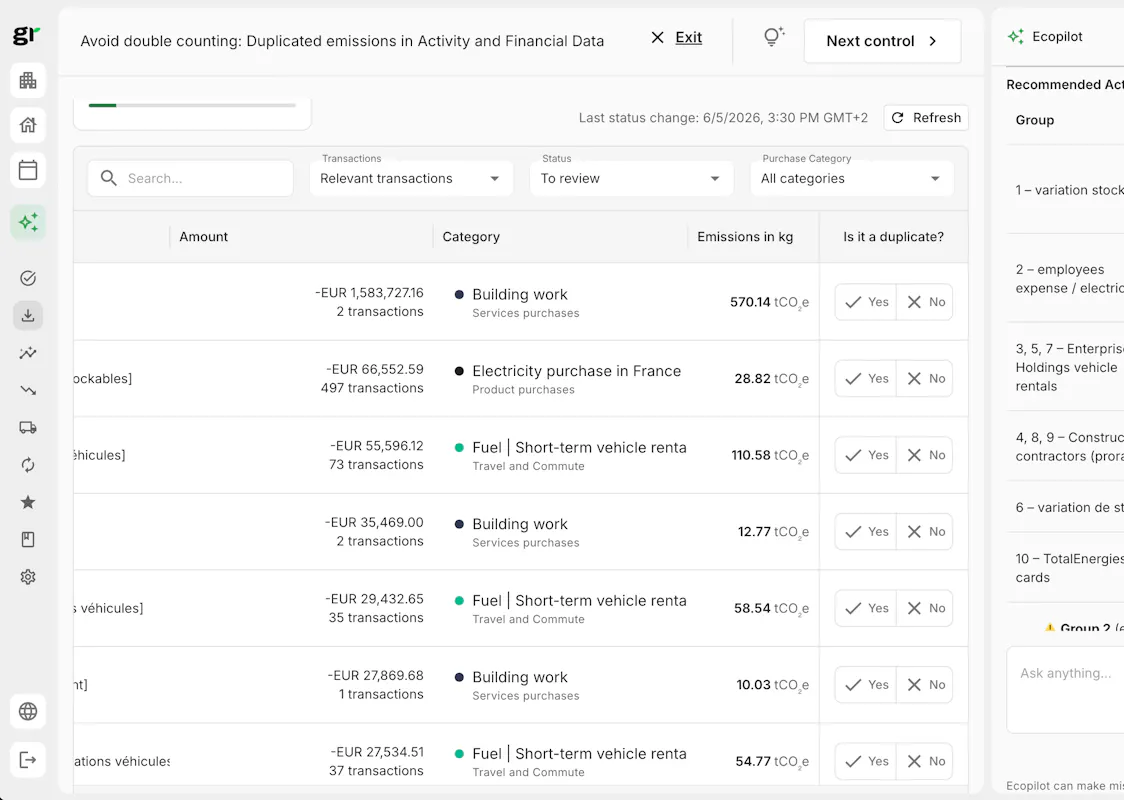1124x800 pixels.
Task: Click the X icon next to Exit
Action: [x=657, y=37]
